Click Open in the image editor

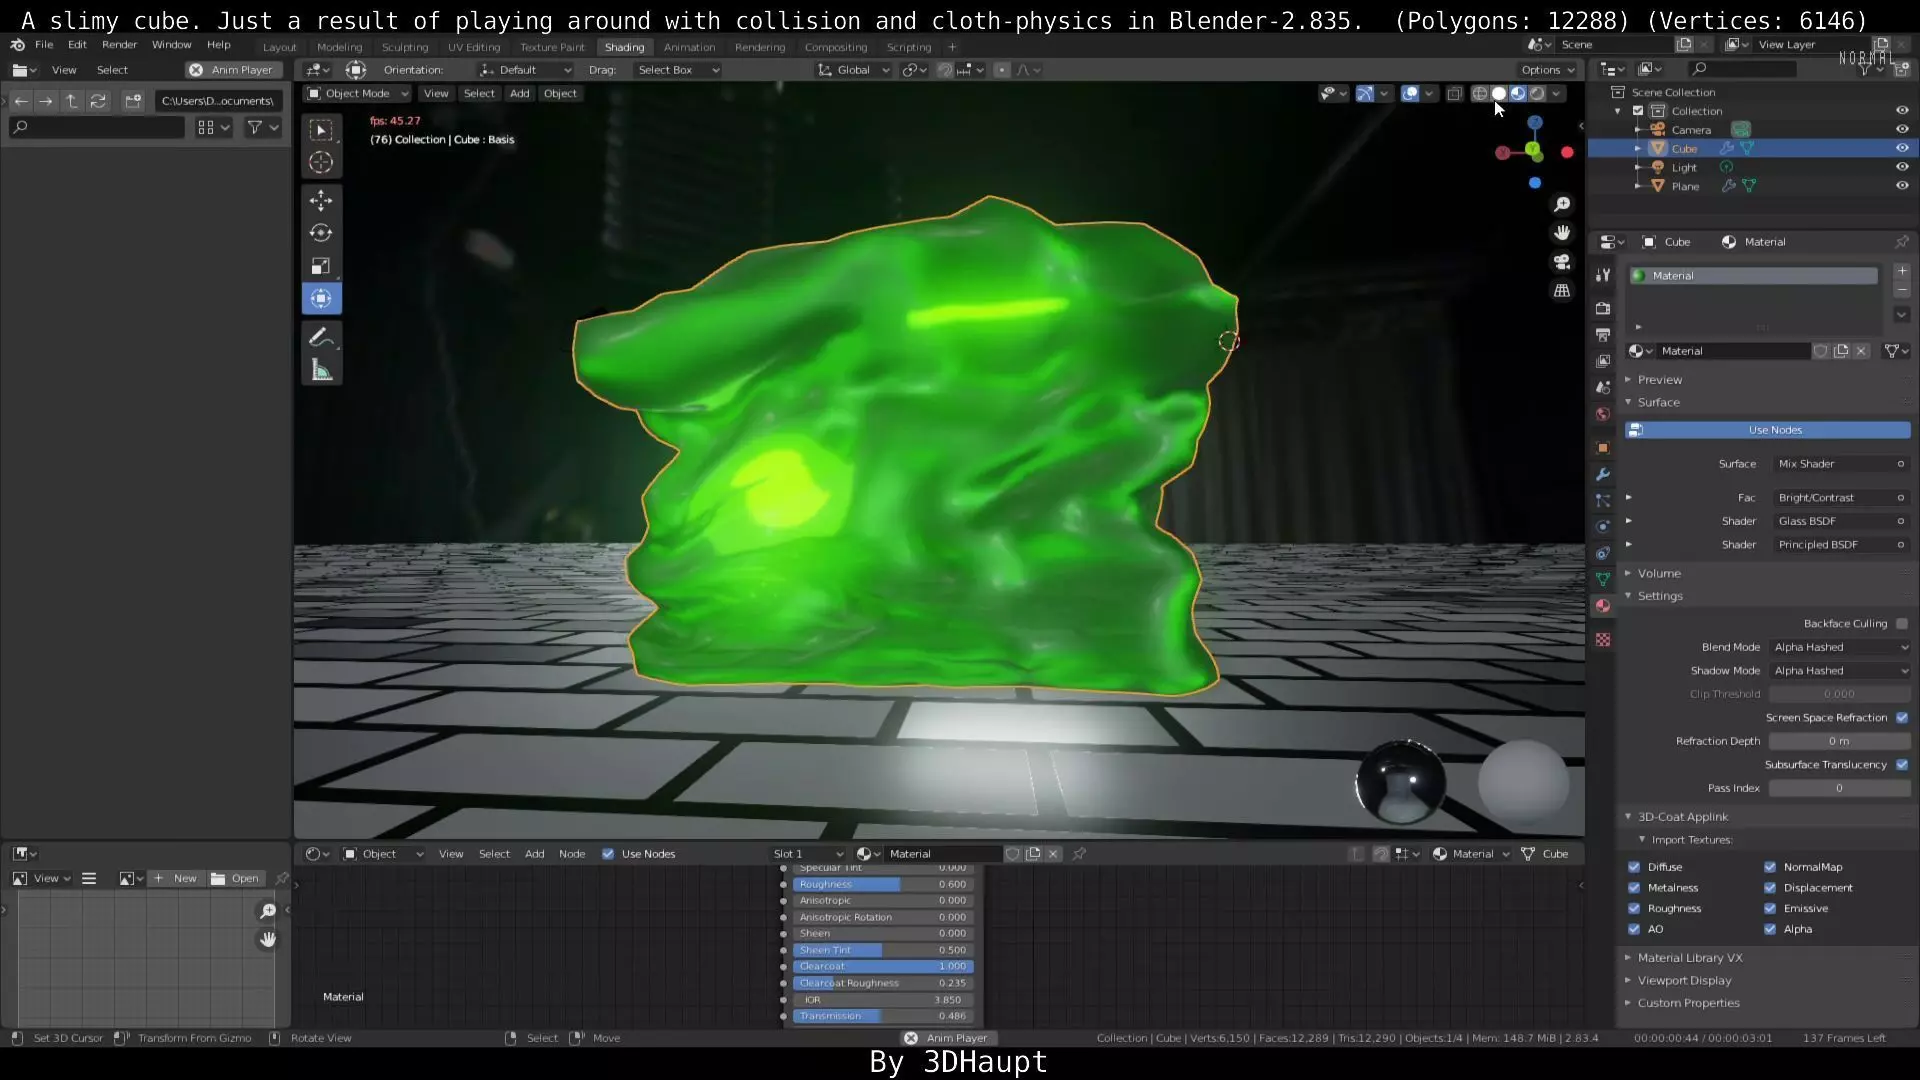tap(236, 878)
